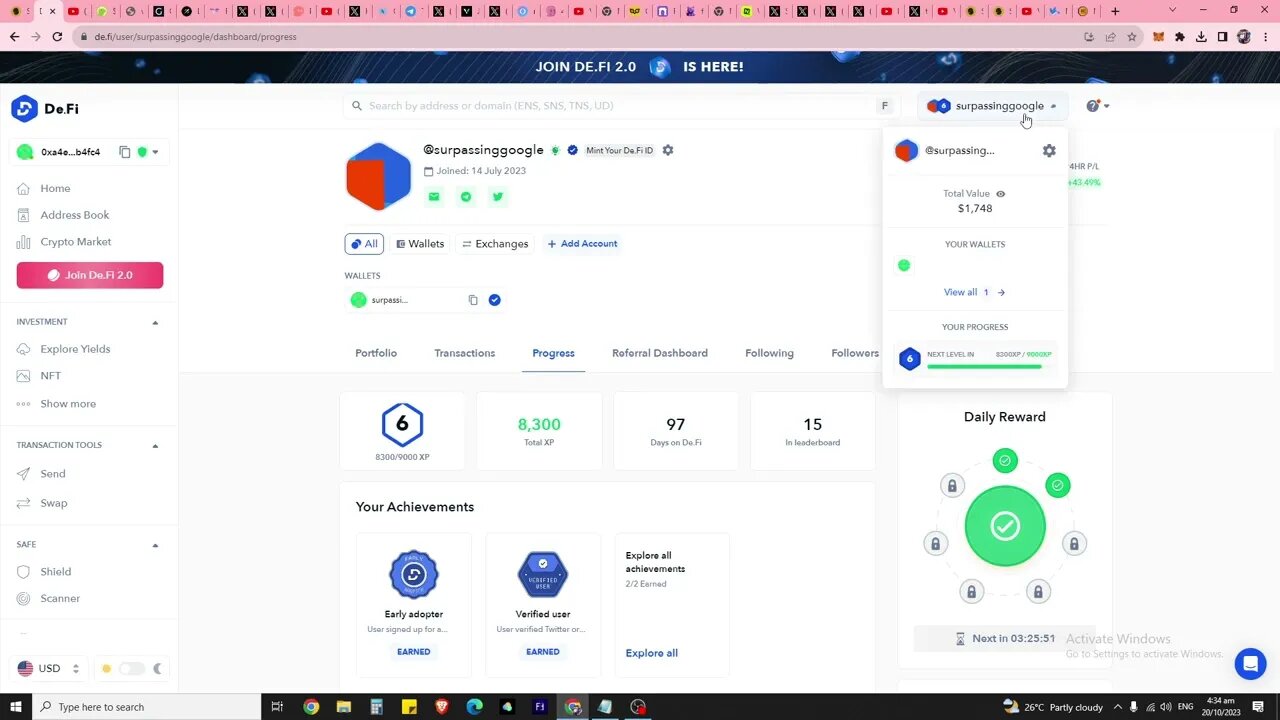Select the All accounts filter
This screenshot has width=1280, height=720.
point(364,244)
